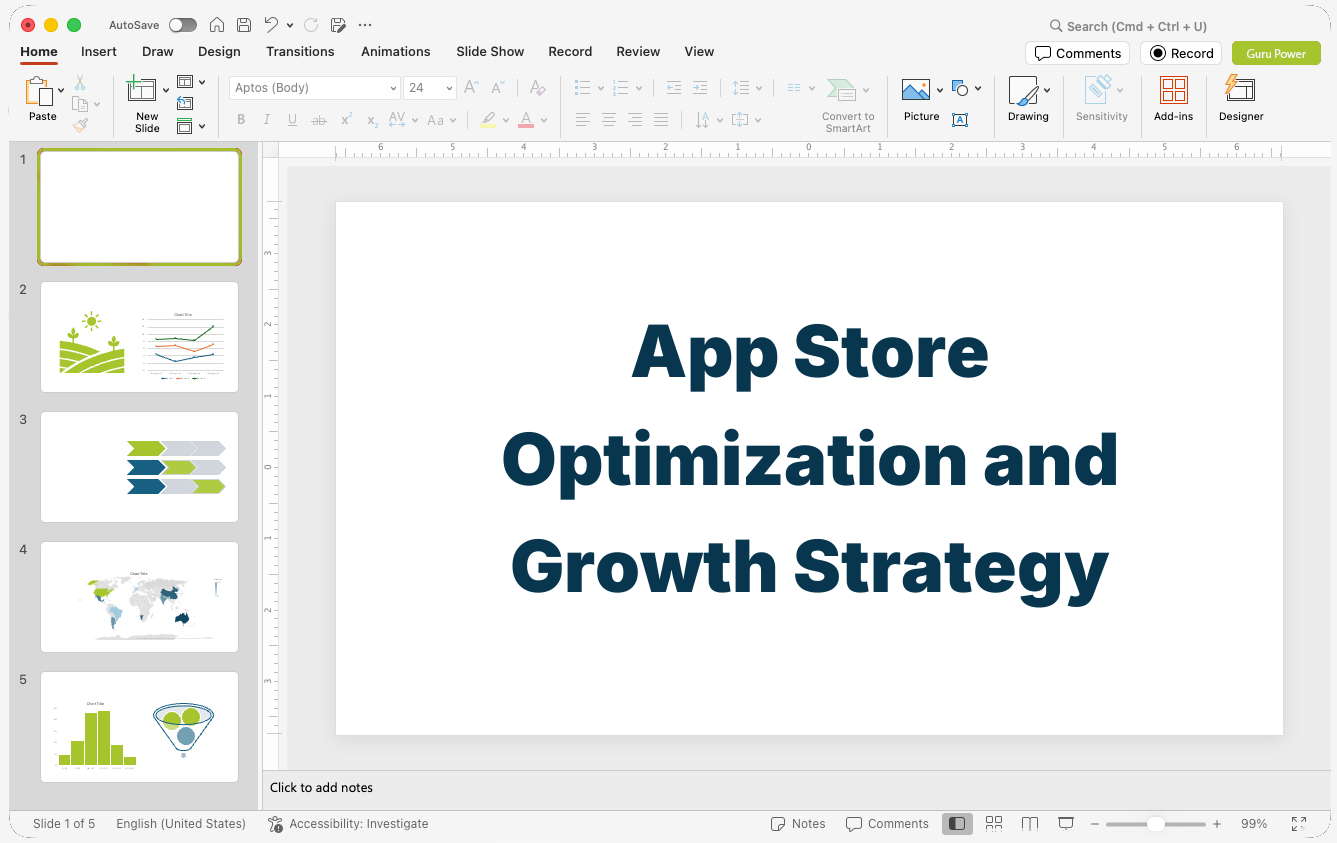Click the Undo arrow icon
Viewport: 1337px width, 843px height.
click(x=272, y=25)
